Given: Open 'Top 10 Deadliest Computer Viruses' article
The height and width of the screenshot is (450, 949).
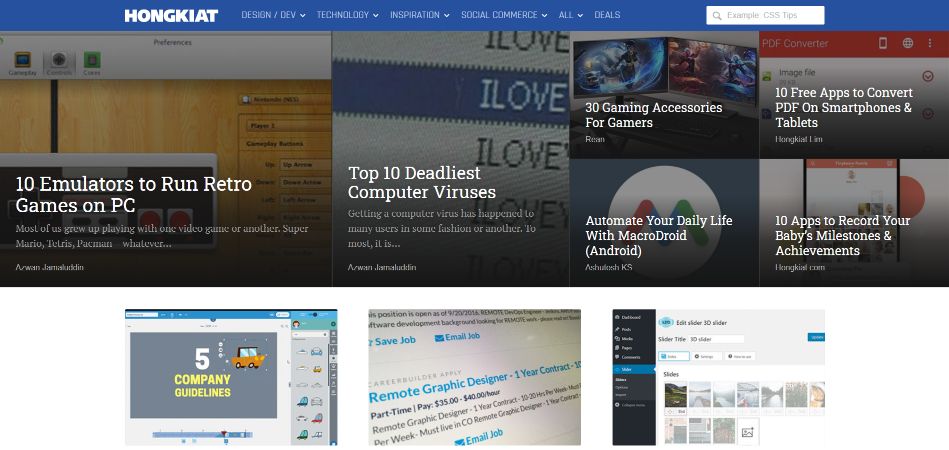Looking at the screenshot, I should pos(422,182).
